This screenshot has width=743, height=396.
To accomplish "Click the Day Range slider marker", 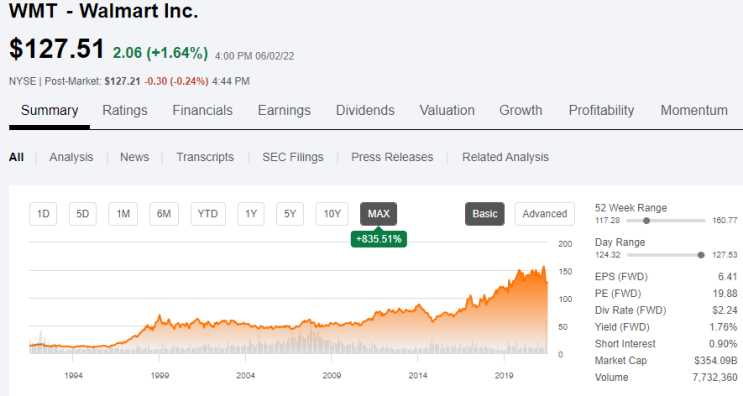I will click(x=701, y=255).
